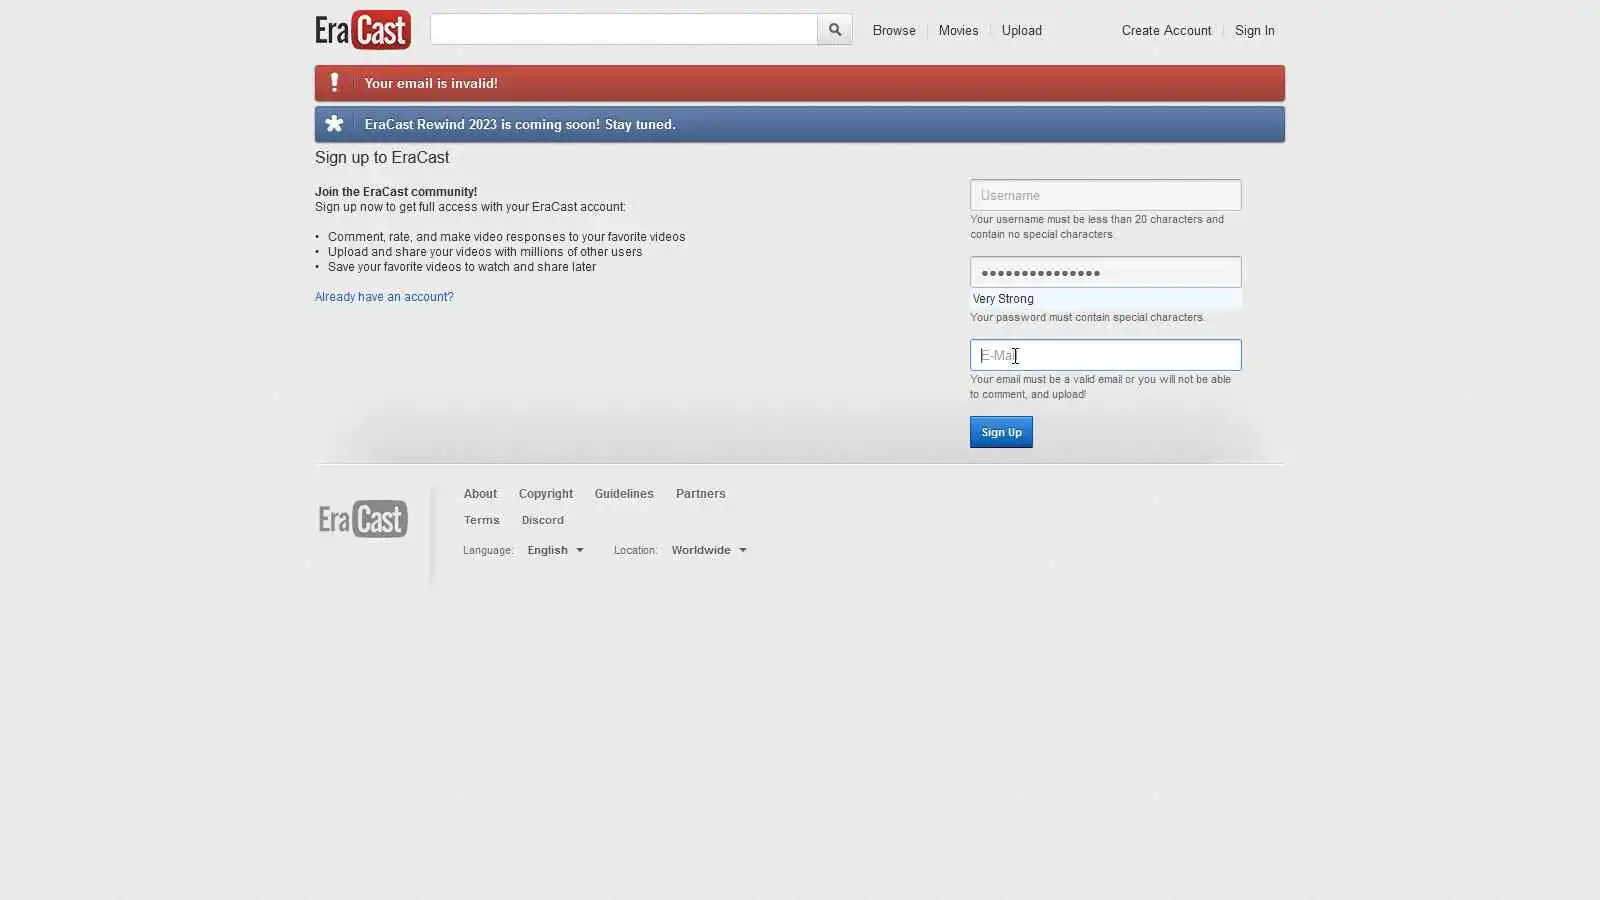Open the Browse menu item
Screen dimensions: 1600x900
click(894, 31)
